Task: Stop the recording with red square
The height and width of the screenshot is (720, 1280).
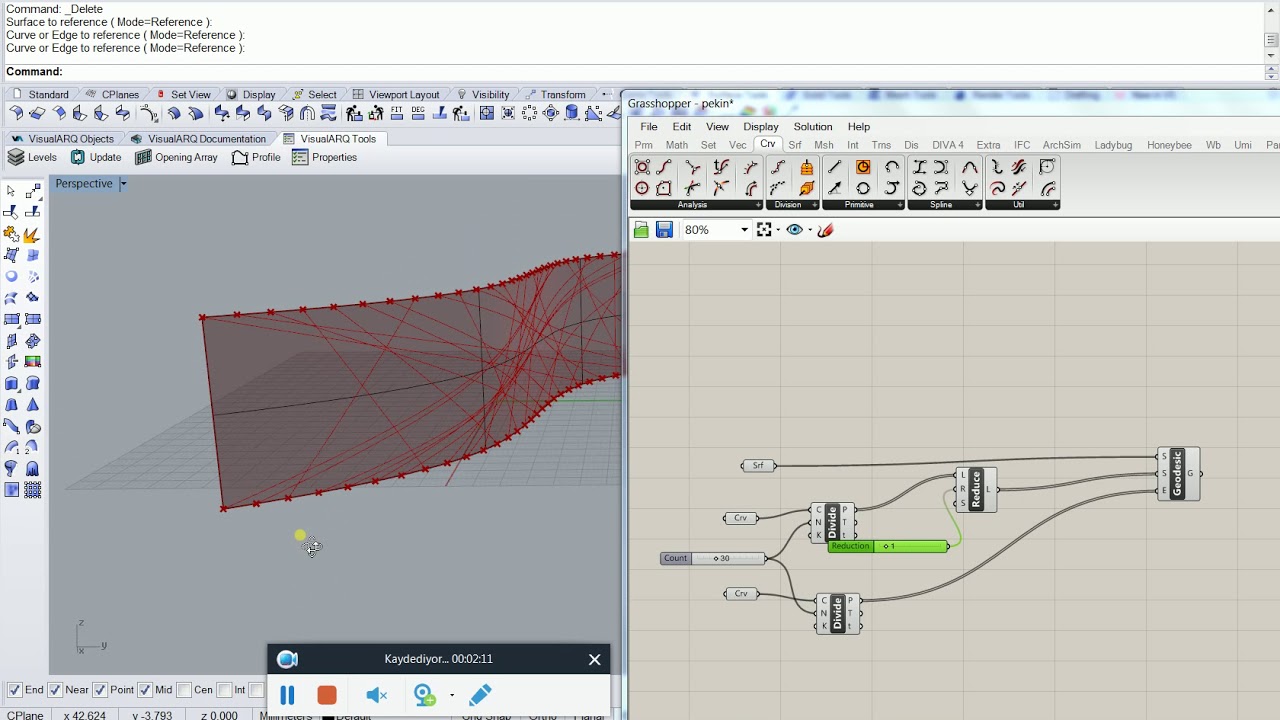Action: click(327, 695)
